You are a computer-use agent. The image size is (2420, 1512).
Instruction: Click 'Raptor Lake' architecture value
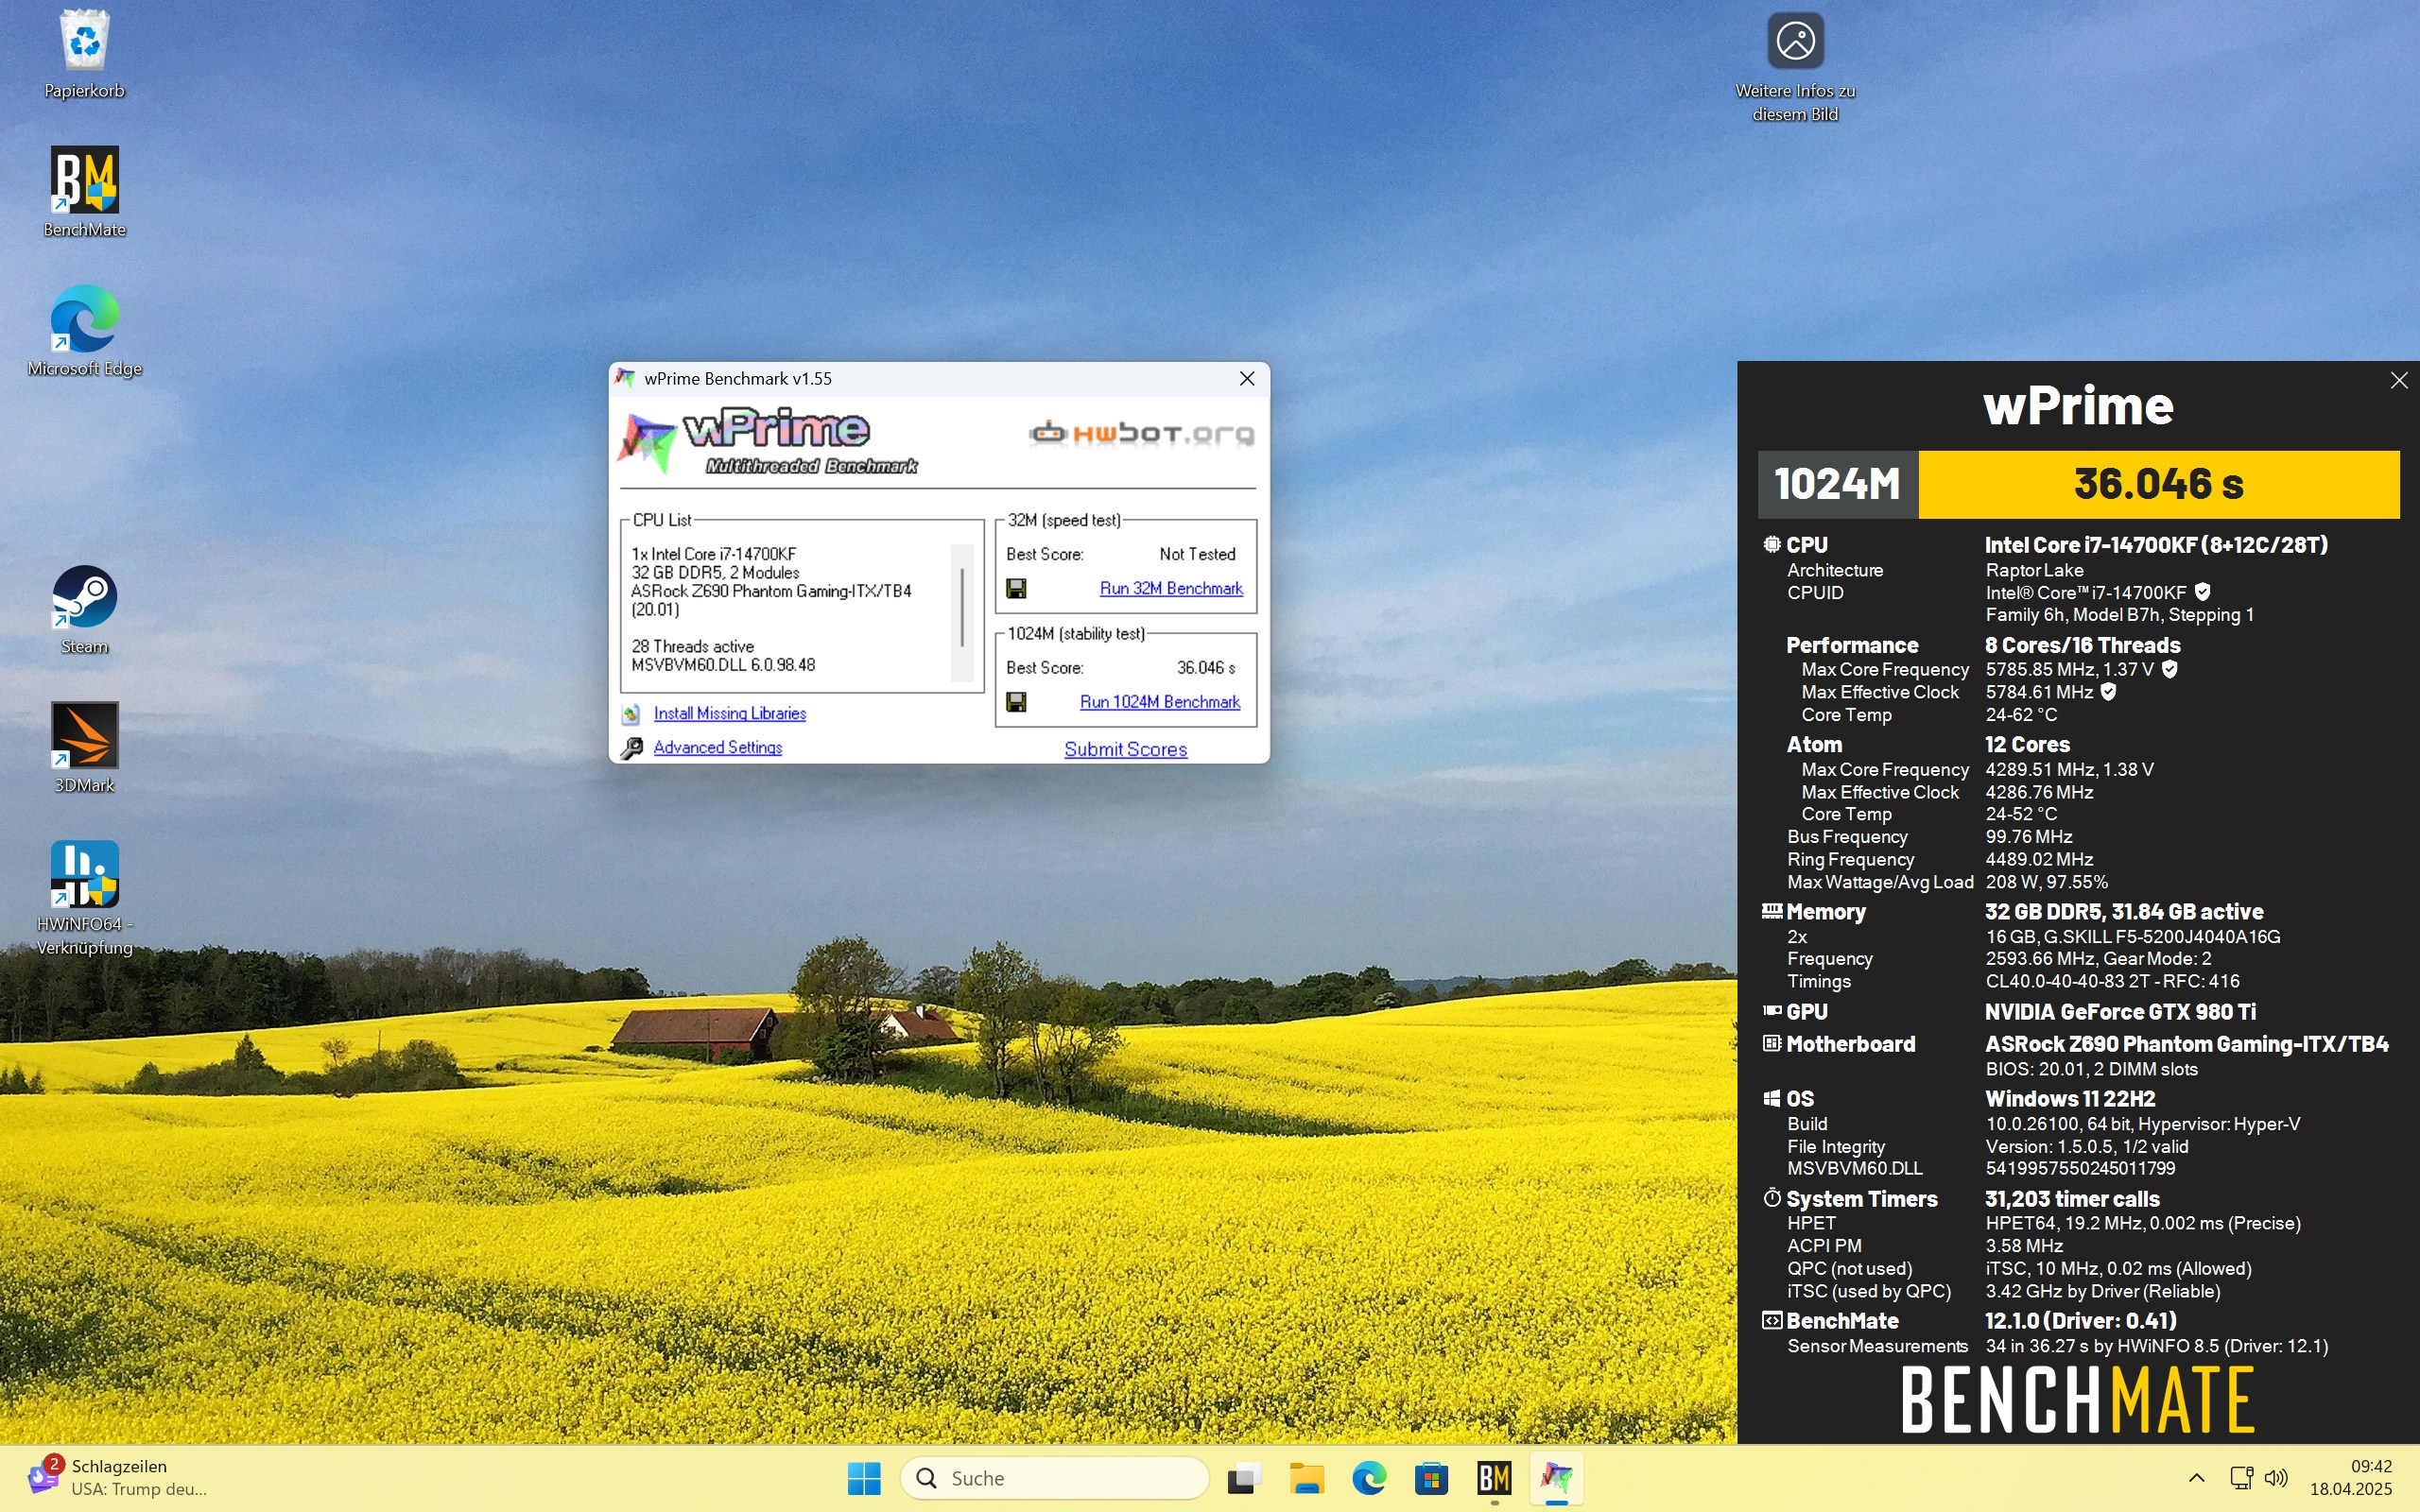click(x=2034, y=570)
